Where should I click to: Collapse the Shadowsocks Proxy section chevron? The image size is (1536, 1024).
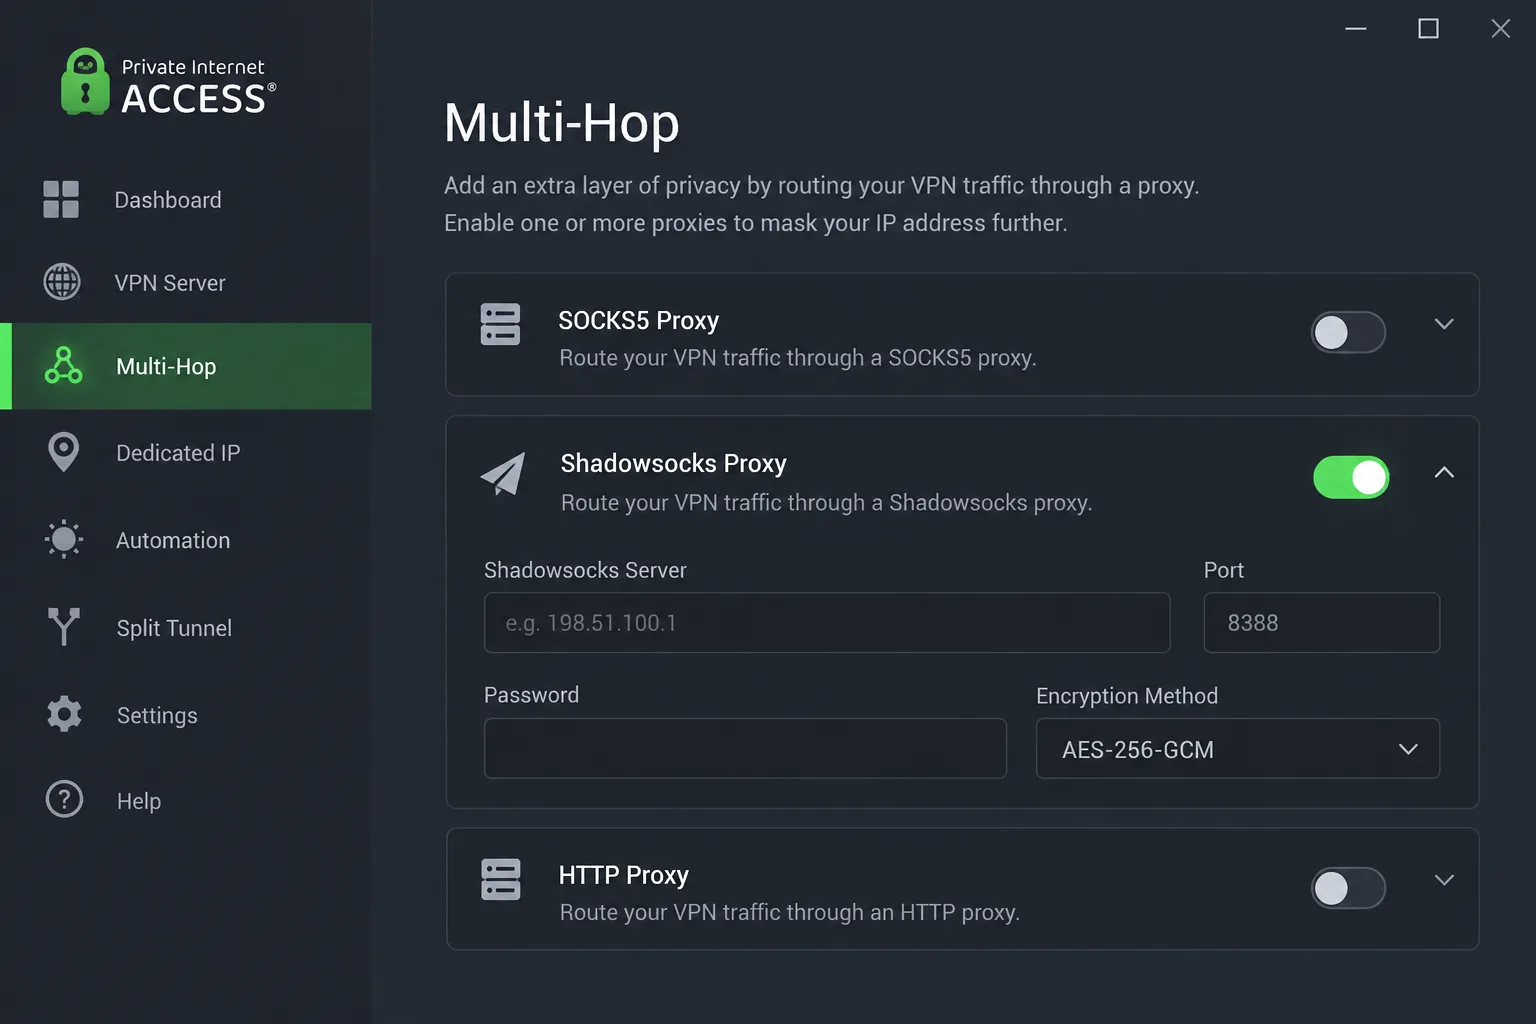[x=1444, y=472]
